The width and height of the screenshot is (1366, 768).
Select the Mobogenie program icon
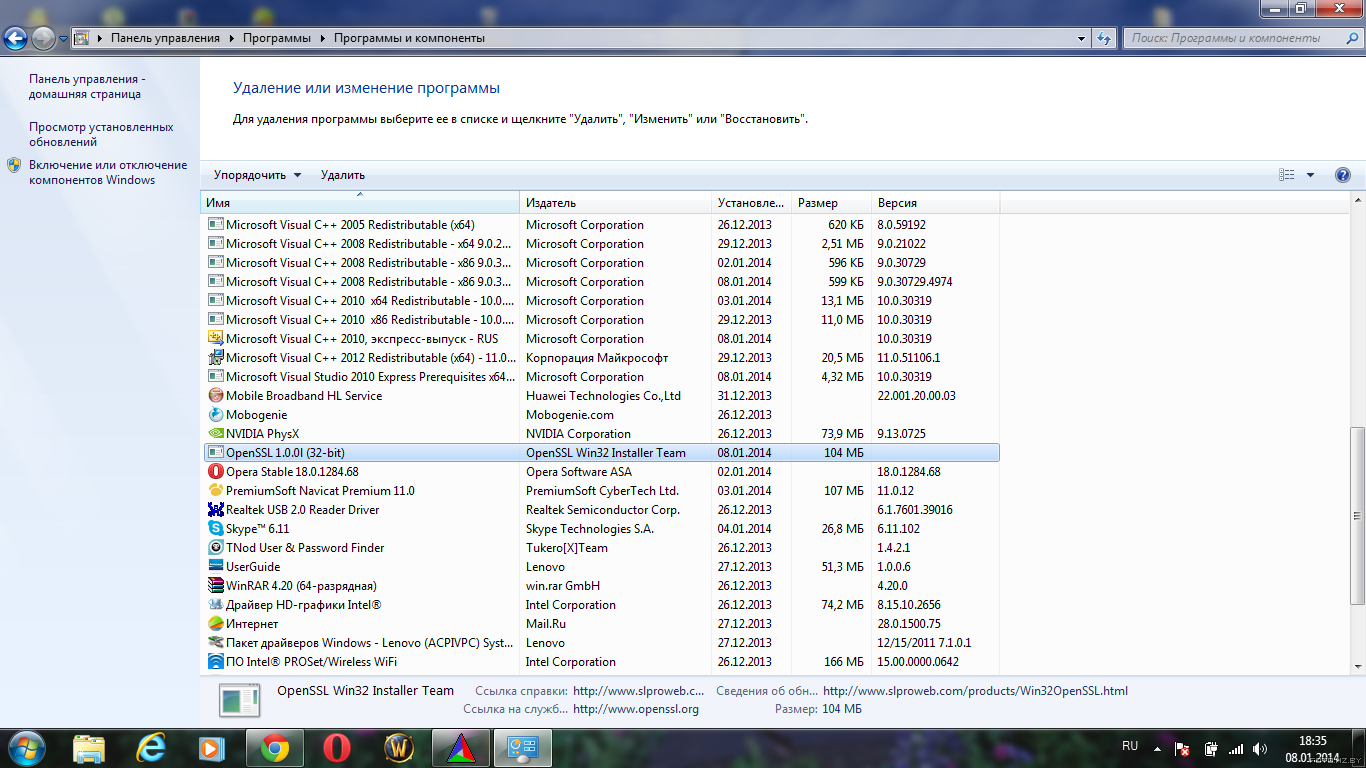point(215,414)
